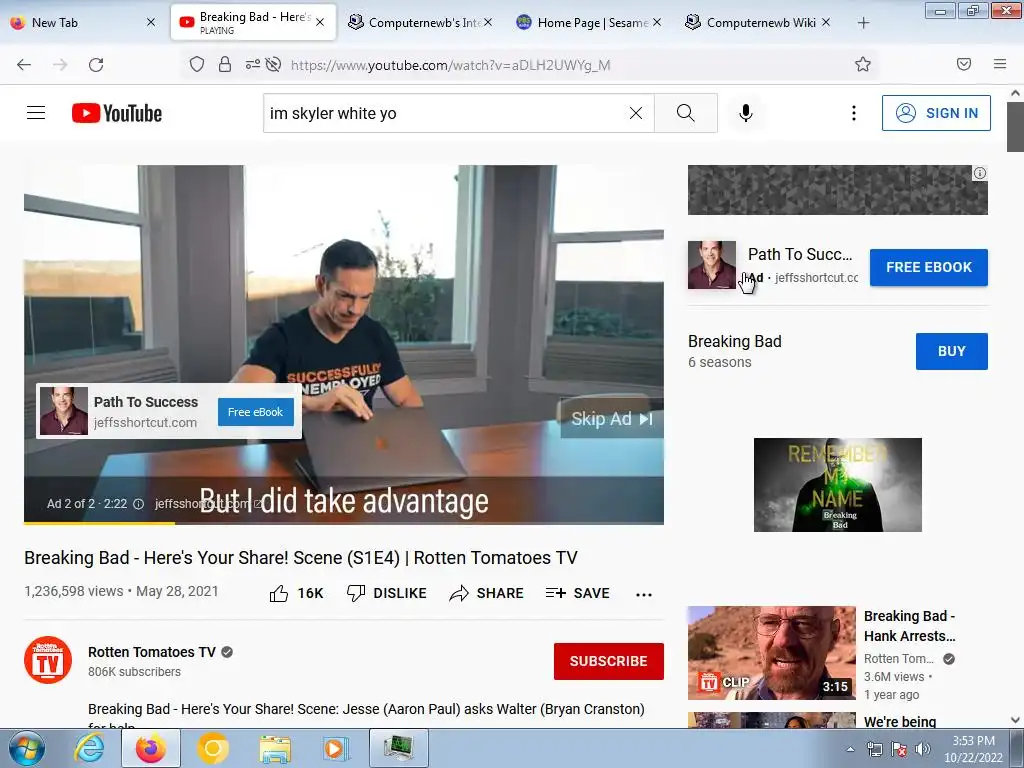The height and width of the screenshot is (768, 1024).
Task: Open the ad info icon on sidebar banner
Action: click(x=980, y=173)
